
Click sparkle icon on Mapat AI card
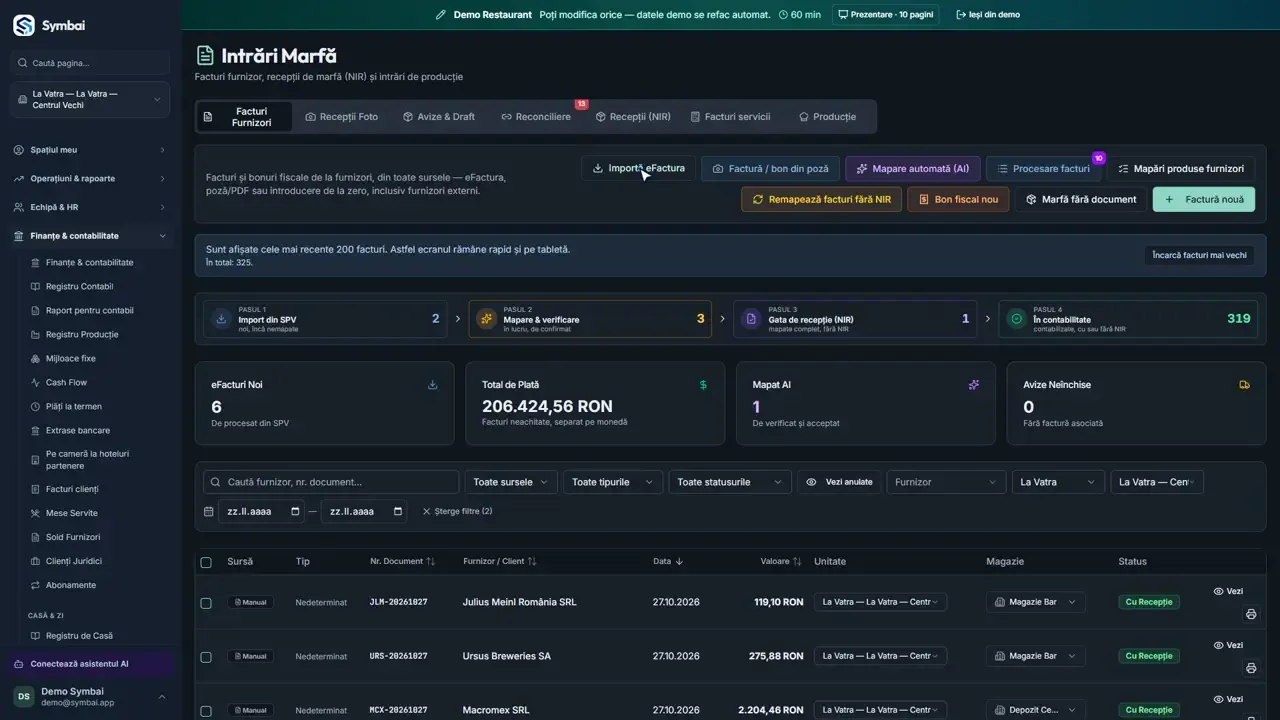974,384
